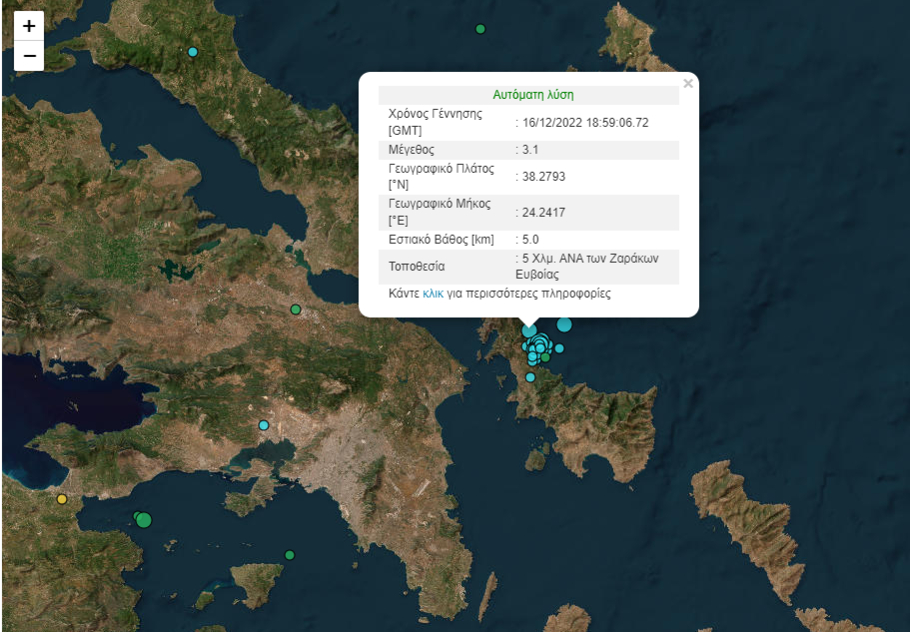
Task: Click the longitude value 24.2417
Action: 543,212
